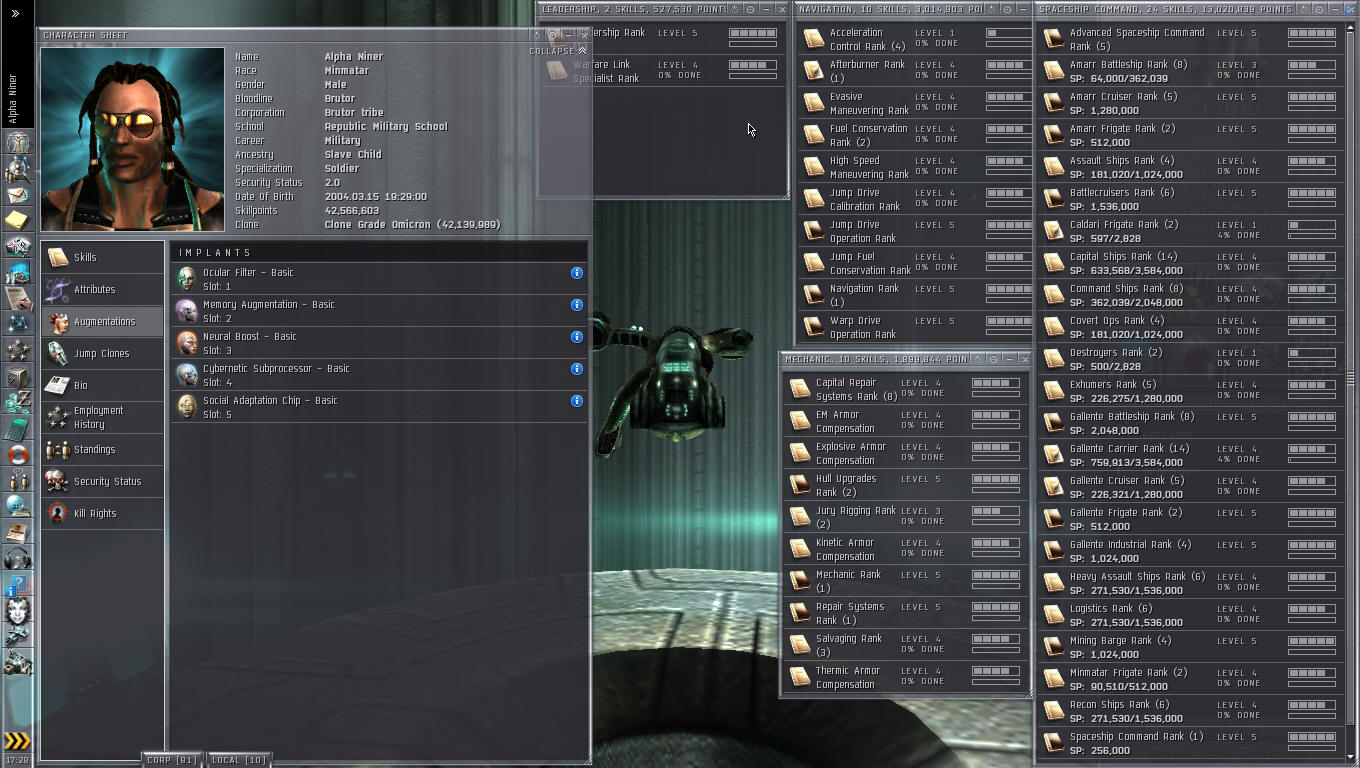Viewport: 1360px width, 768px height.
Task: Show info for Social Adaptation Chip - Basic
Action: point(577,401)
